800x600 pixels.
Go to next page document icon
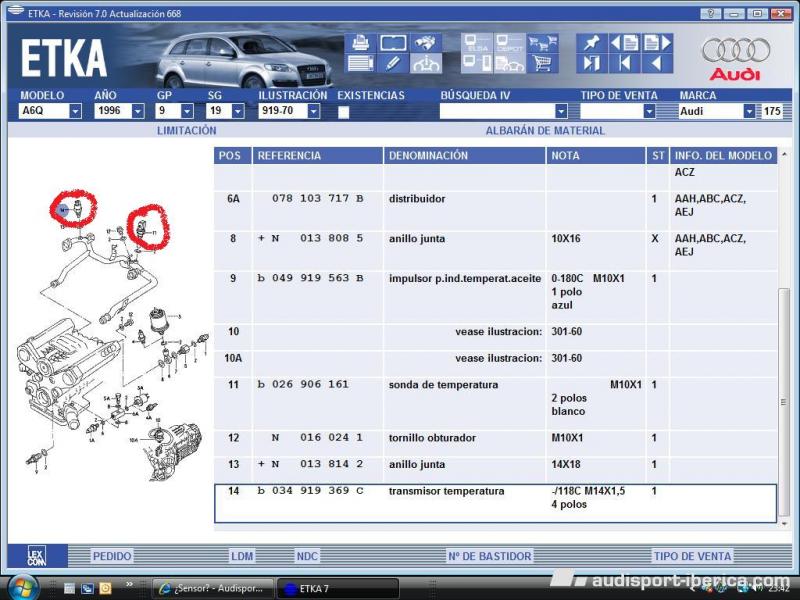coord(657,43)
